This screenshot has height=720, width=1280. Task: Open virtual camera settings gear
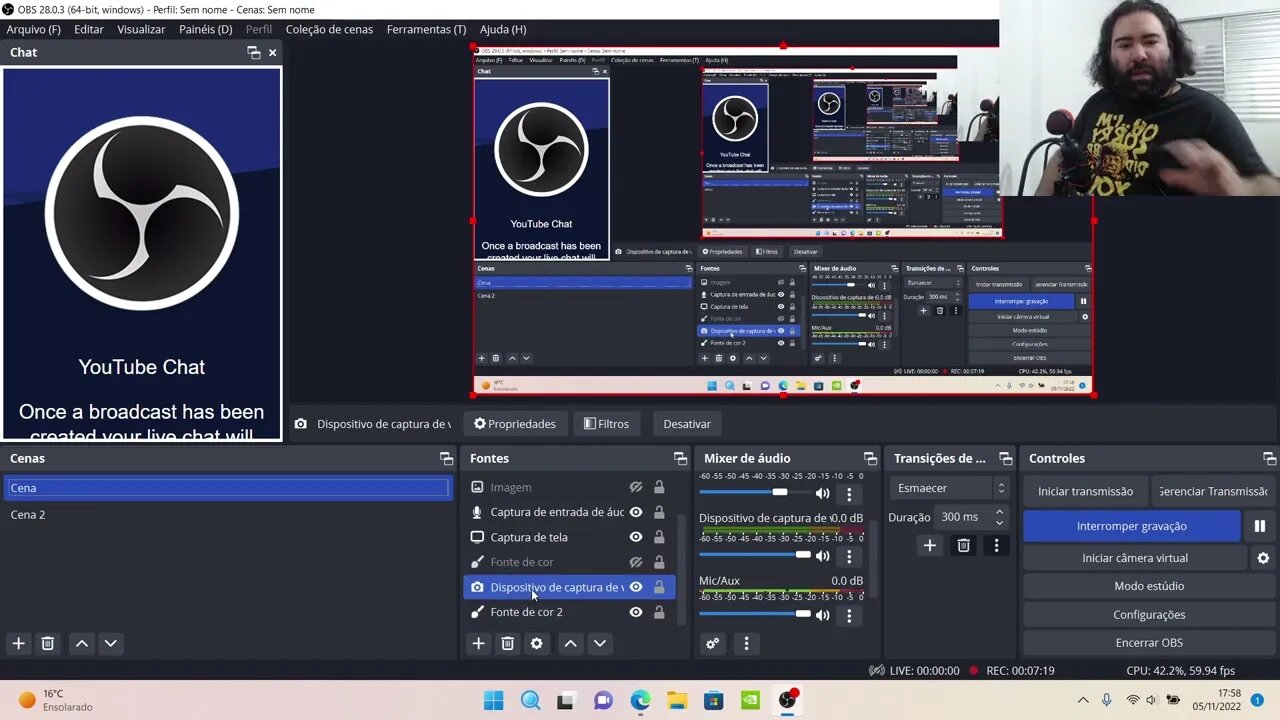(x=1262, y=558)
